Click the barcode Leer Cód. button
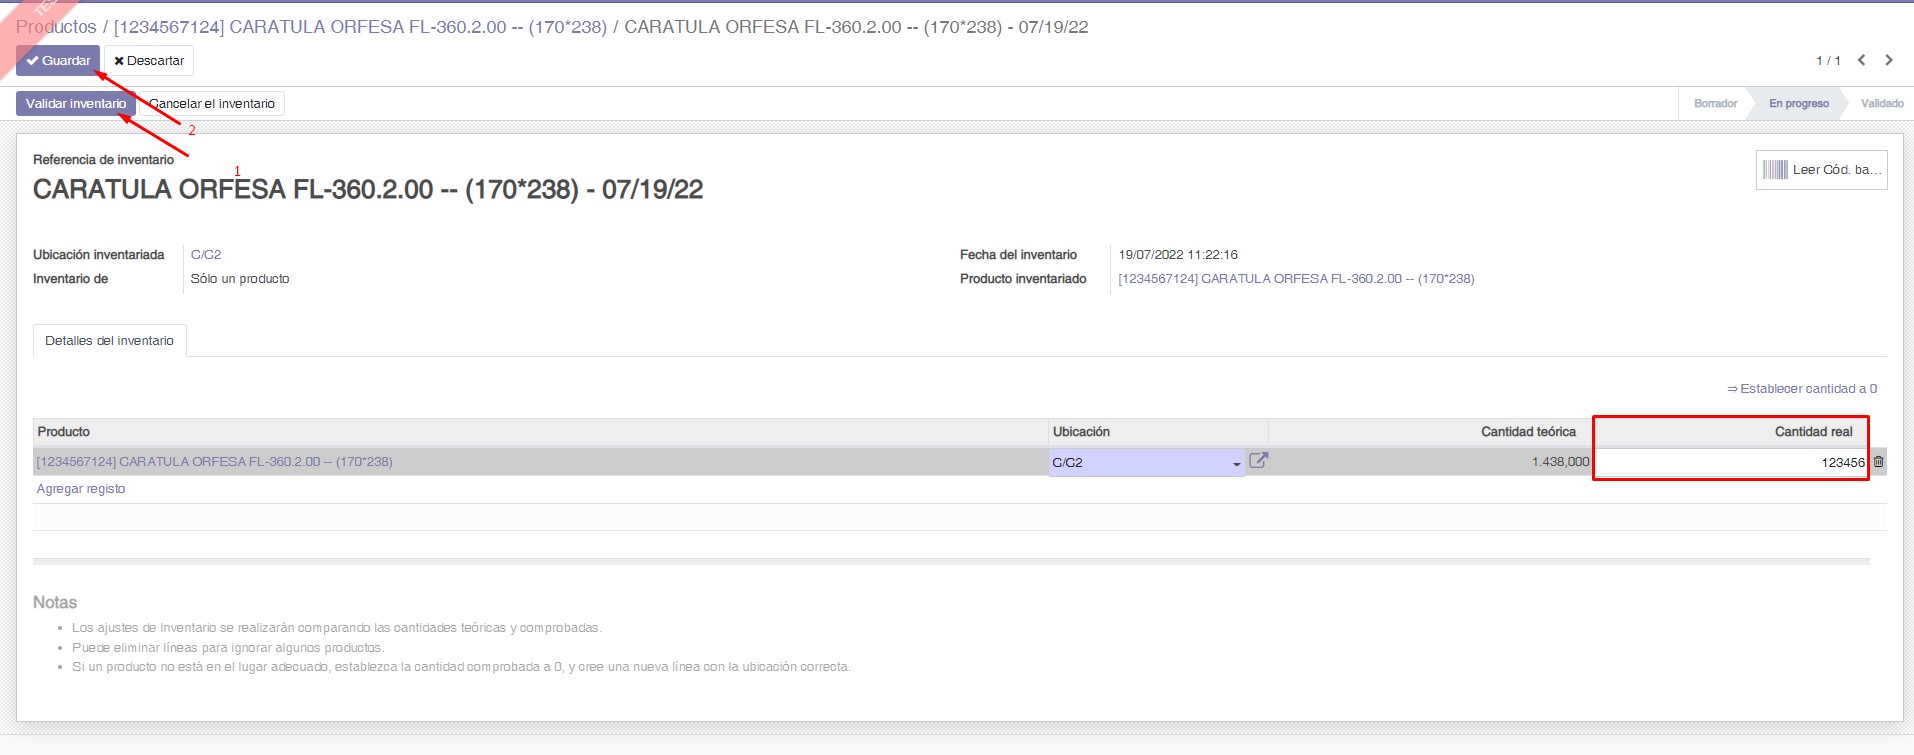The height and width of the screenshot is (755, 1914). point(1821,170)
